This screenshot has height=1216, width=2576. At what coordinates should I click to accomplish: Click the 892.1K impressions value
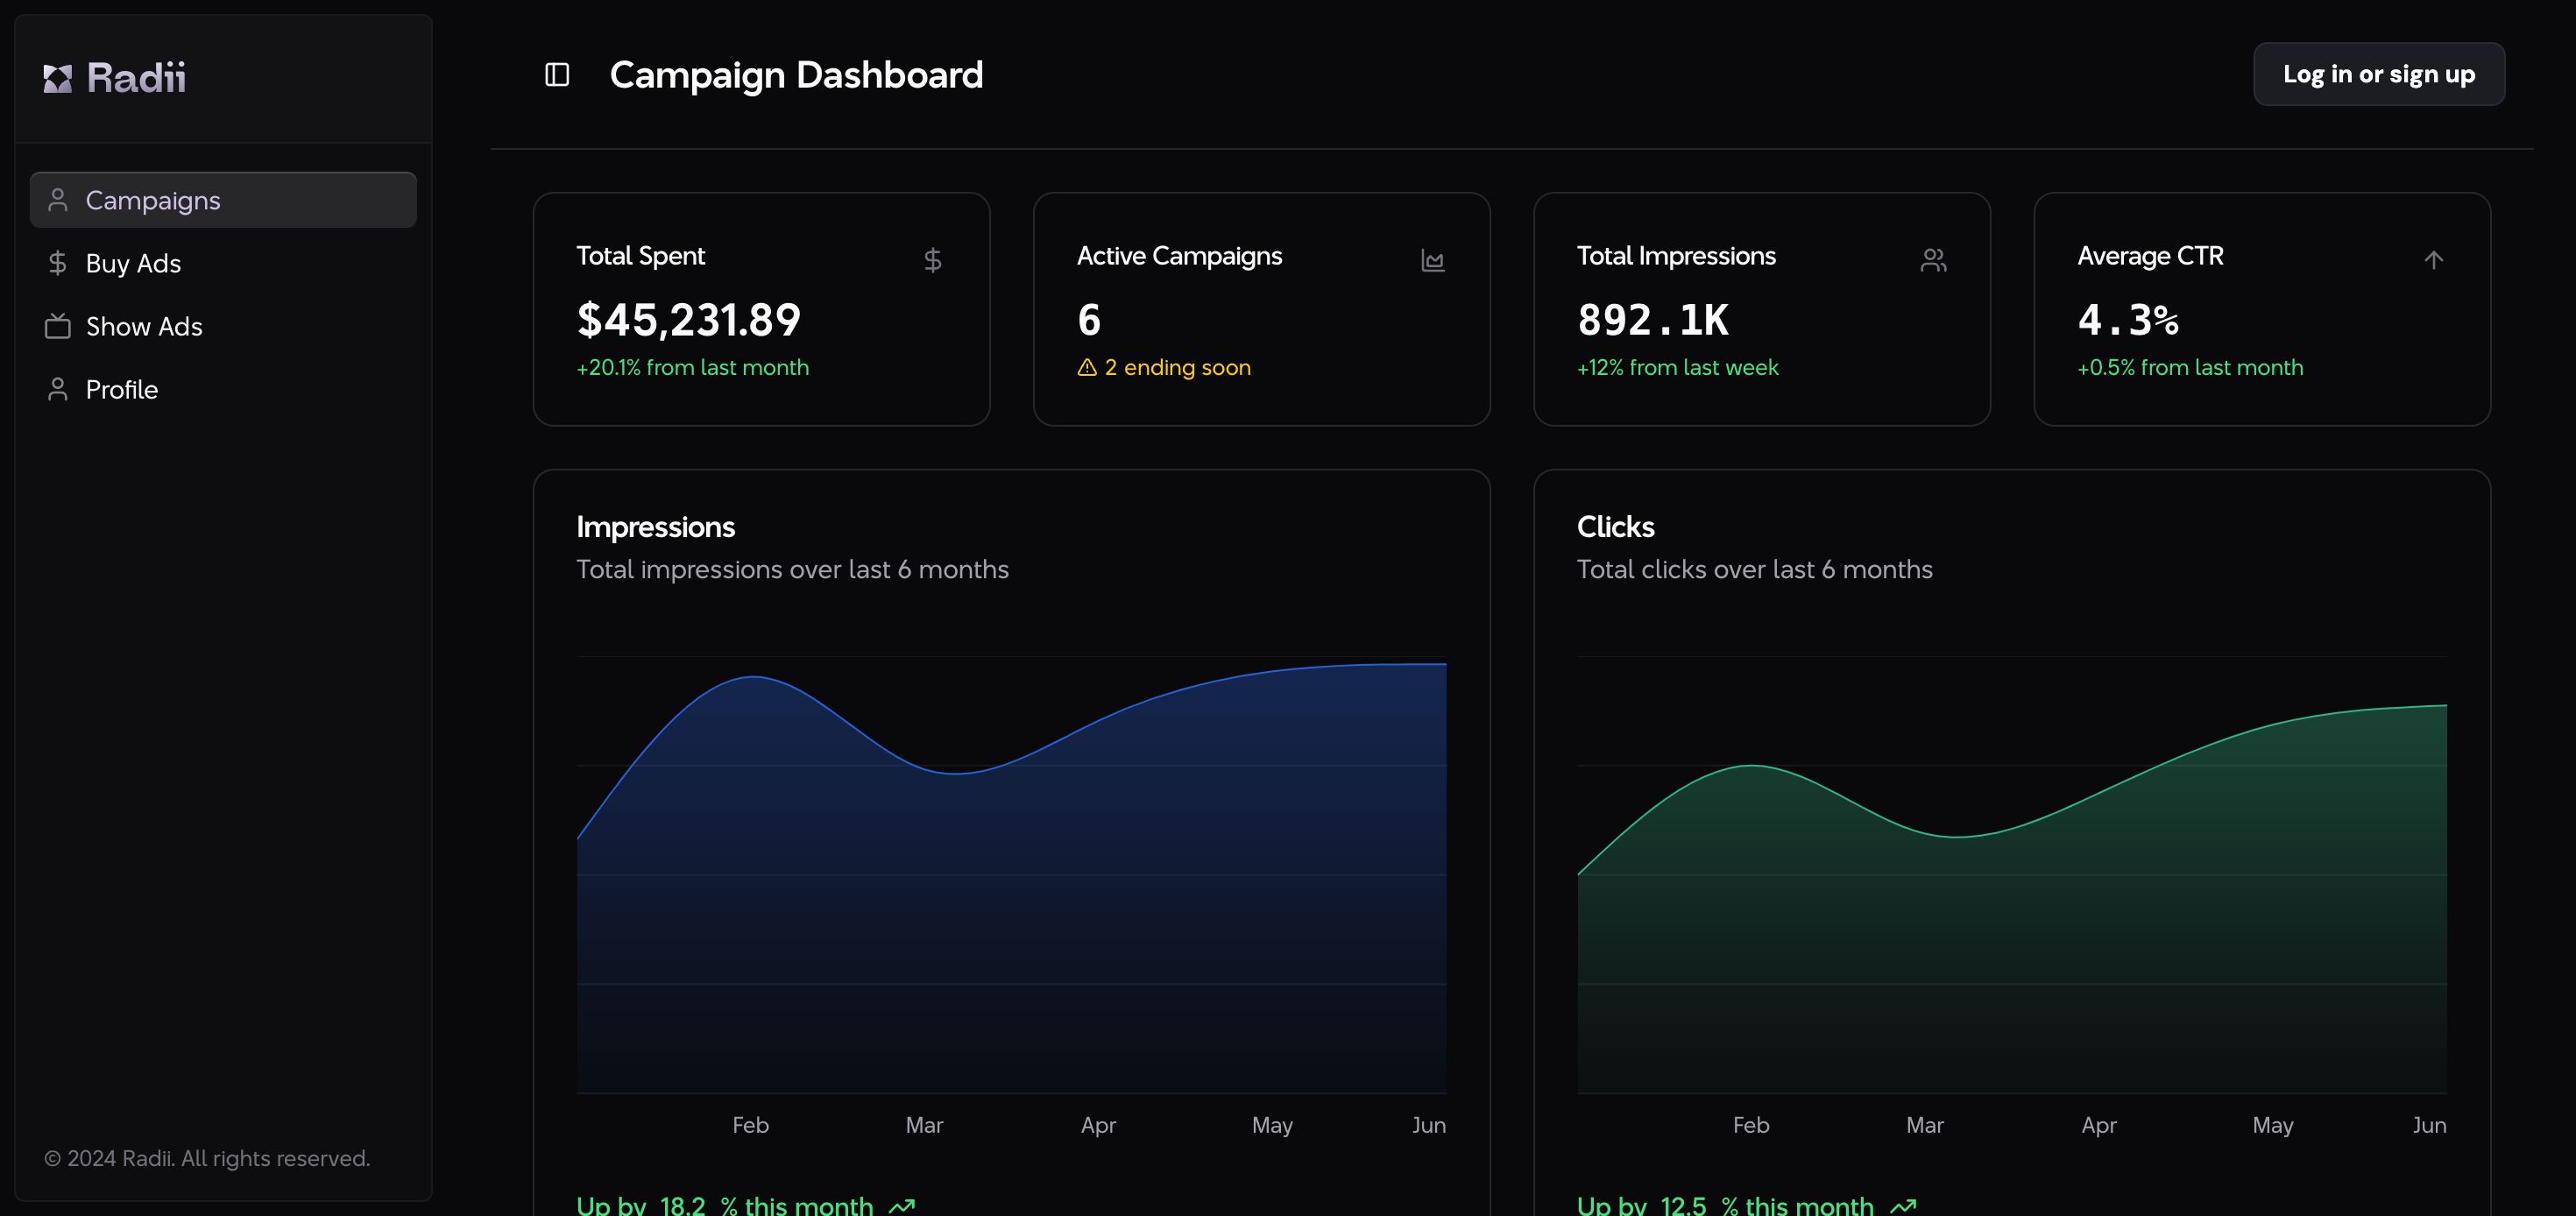pos(1653,320)
